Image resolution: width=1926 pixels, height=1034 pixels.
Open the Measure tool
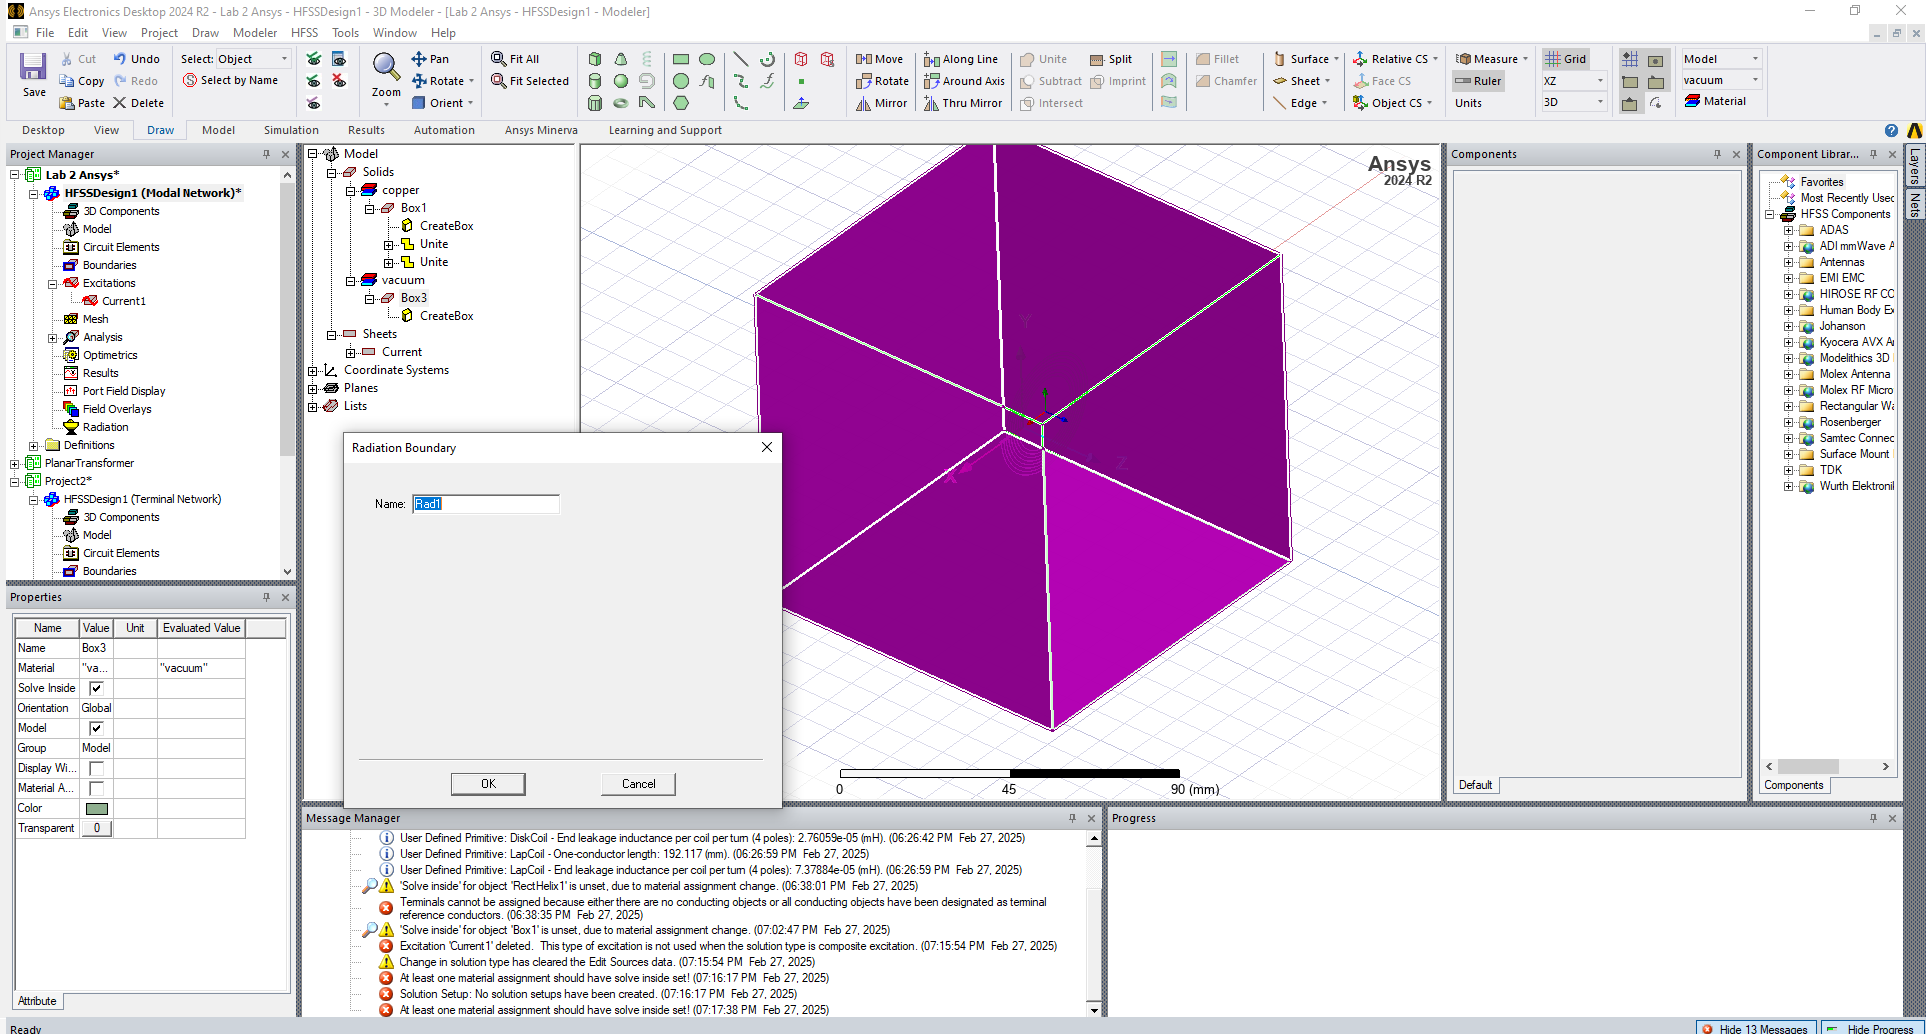1463,59
